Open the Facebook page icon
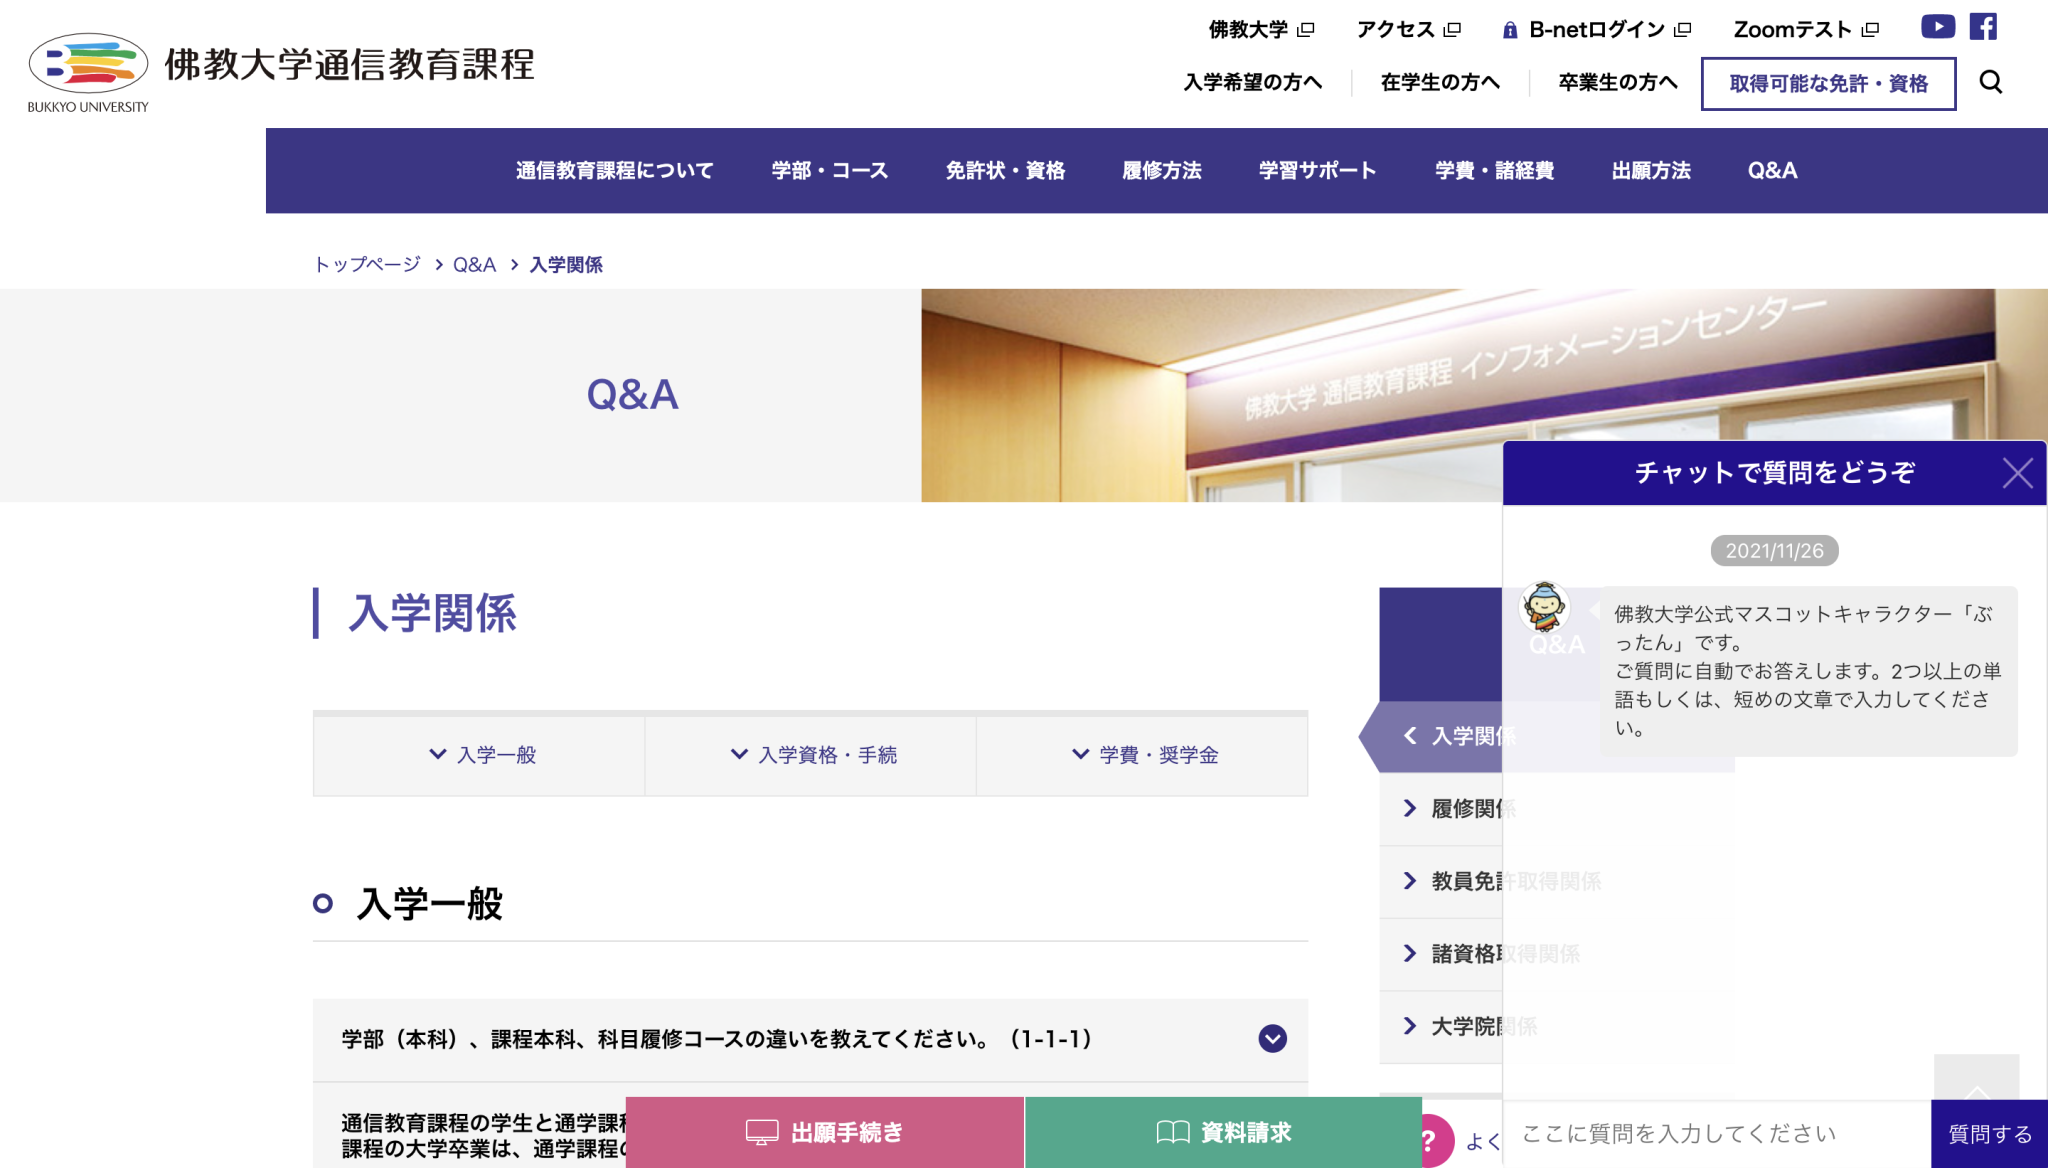Screen dimensions: 2048x1168 click(1983, 27)
